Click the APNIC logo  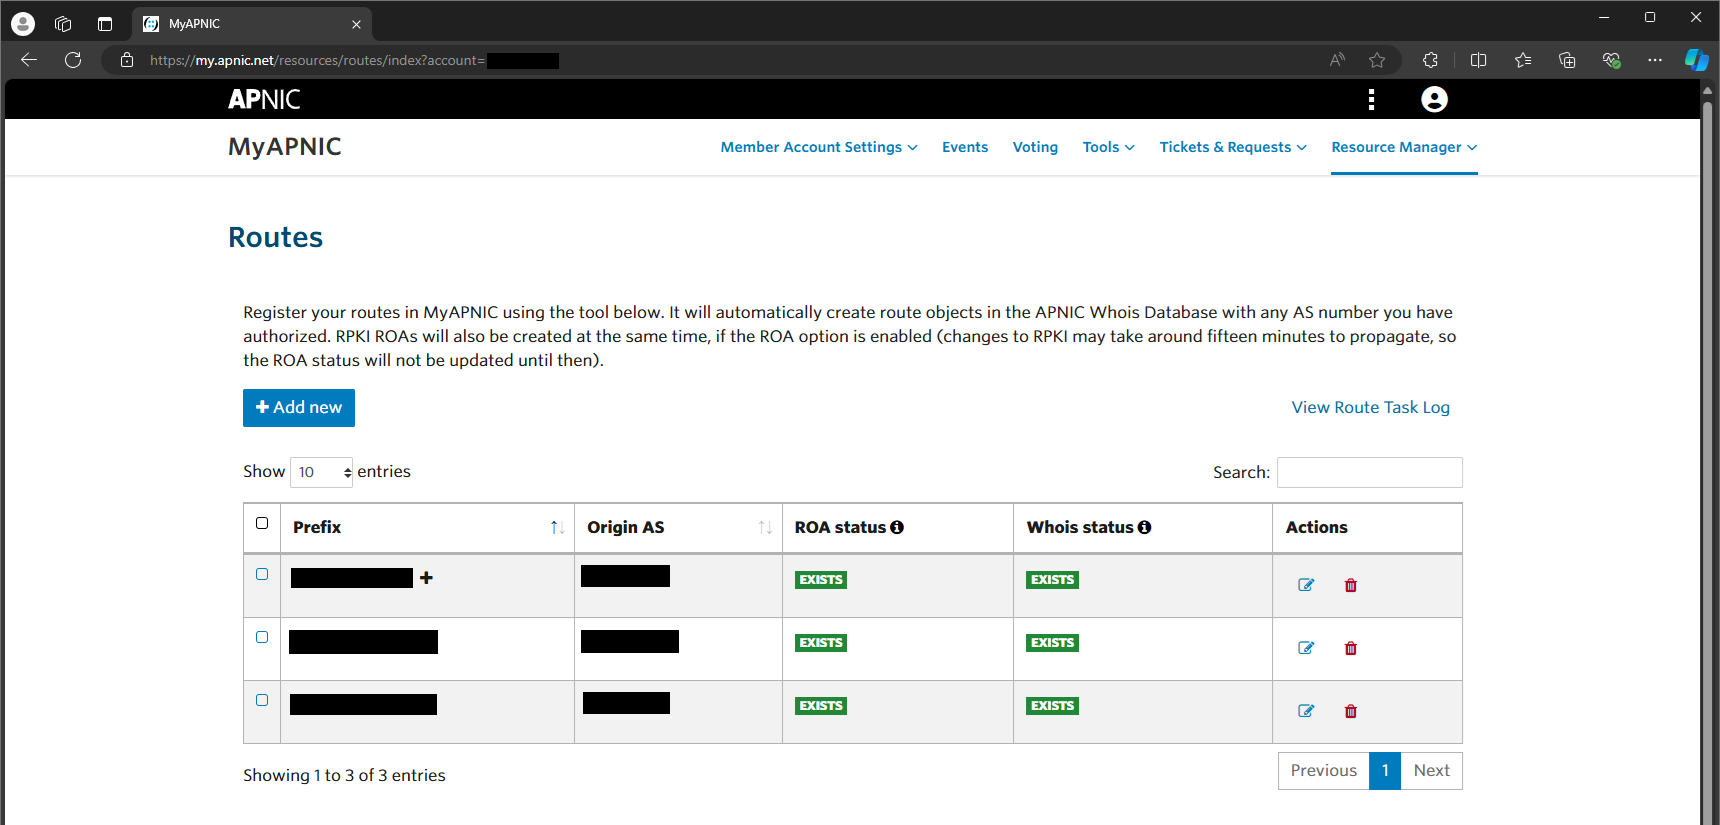(264, 99)
